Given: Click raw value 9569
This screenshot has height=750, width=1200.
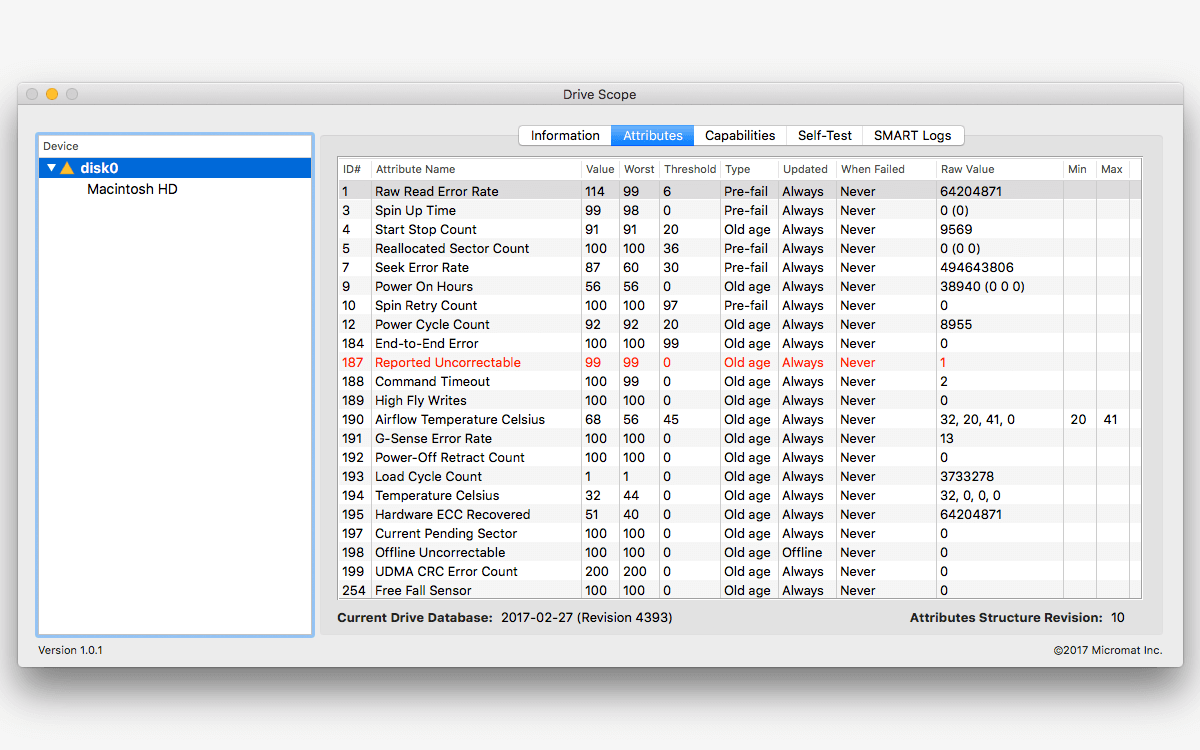Looking at the screenshot, I should tap(956, 229).
